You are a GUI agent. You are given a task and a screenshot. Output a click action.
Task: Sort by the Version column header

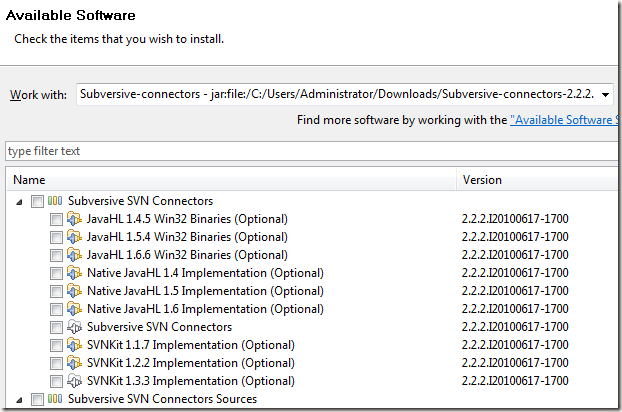pyautogui.click(x=537, y=180)
